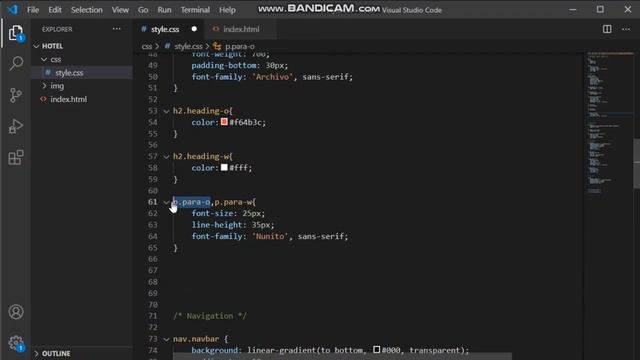The image size is (640, 360).
Task: Open Run and Debug view icon
Action: (16, 127)
